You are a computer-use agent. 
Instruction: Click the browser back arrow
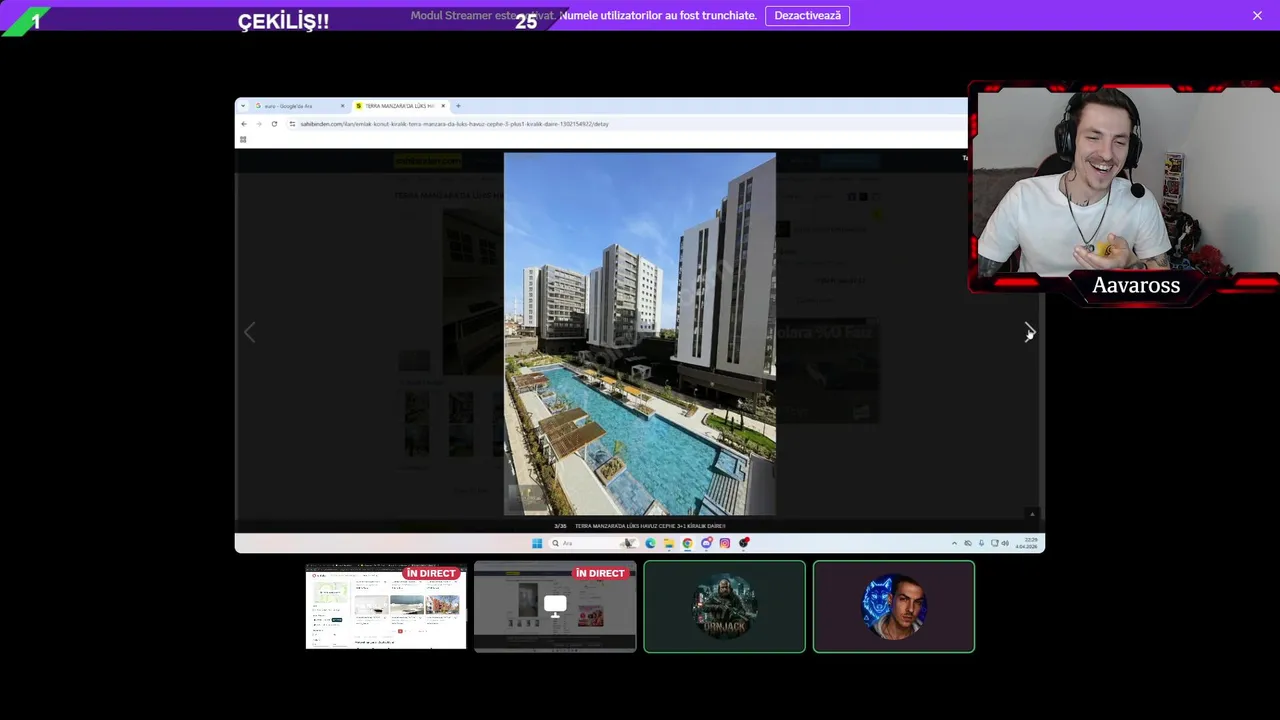[244, 124]
